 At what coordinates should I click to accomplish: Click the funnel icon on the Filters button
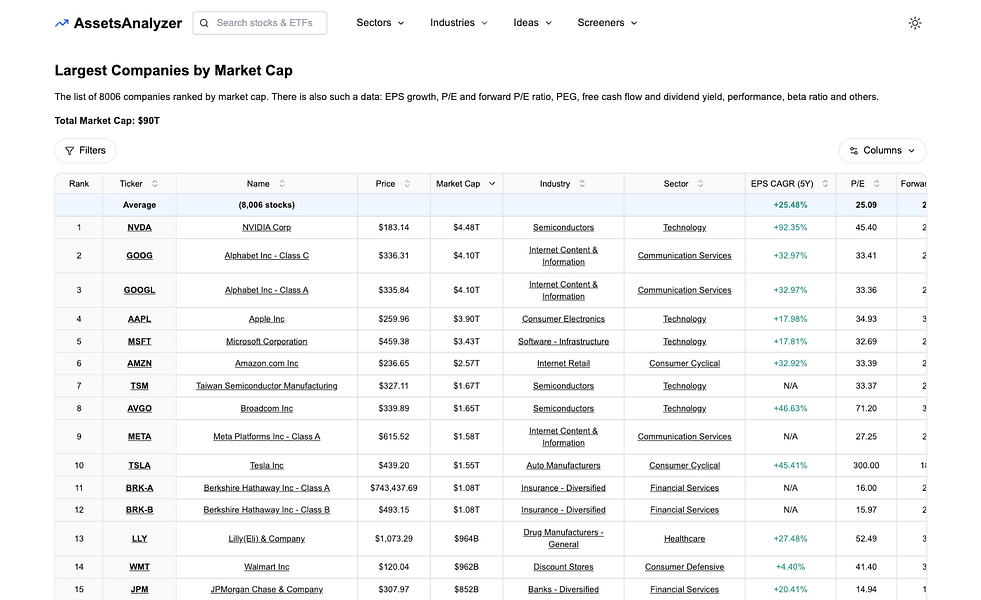point(68,150)
